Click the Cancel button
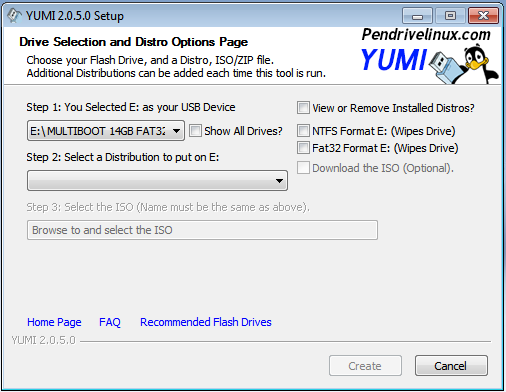The height and width of the screenshot is (392, 506). (x=451, y=366)
